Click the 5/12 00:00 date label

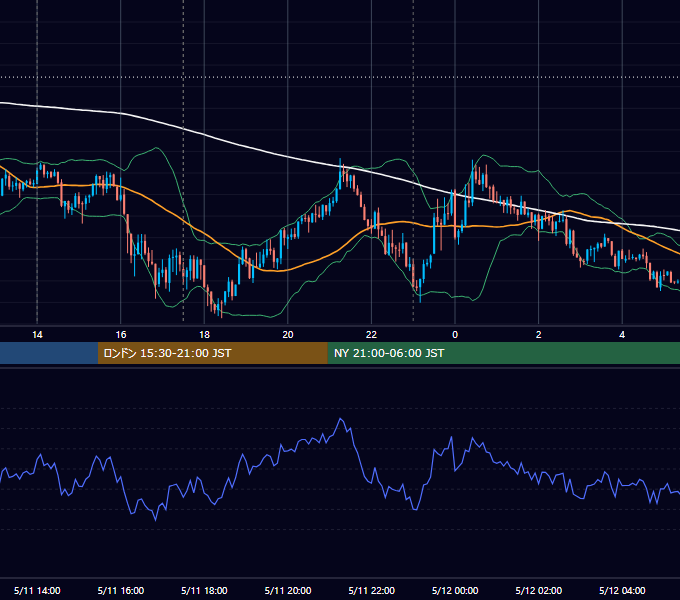[x=455, y=590]
